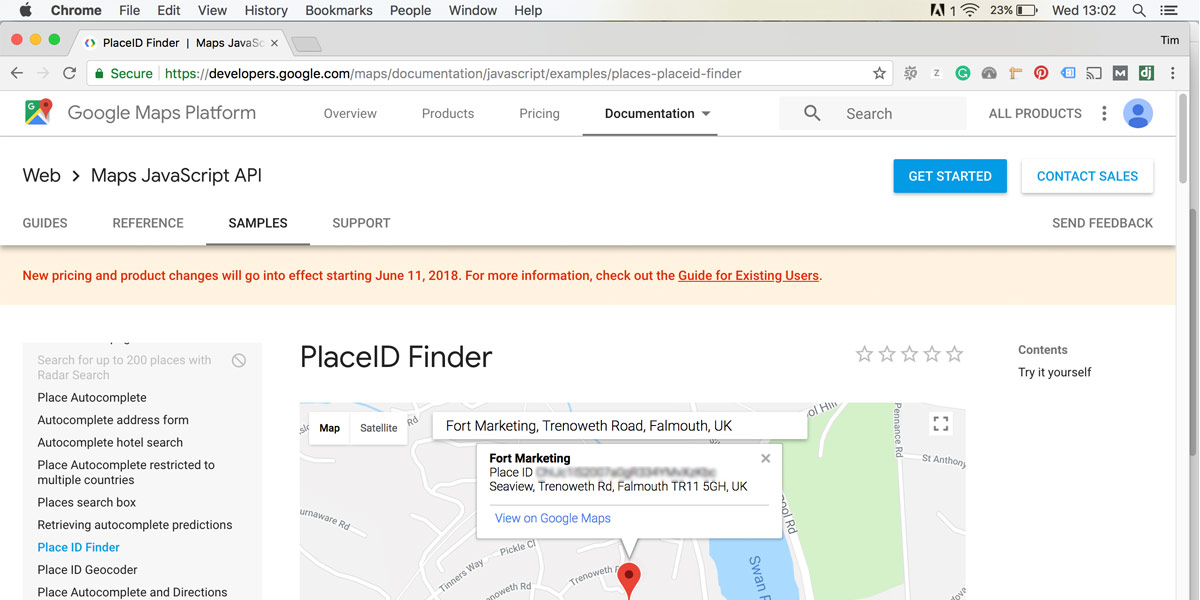The width and height of the screenshot is (1200, 600).
Task: Click the Maps JavaScript API breadcrumb
Action: click(176, 175)
